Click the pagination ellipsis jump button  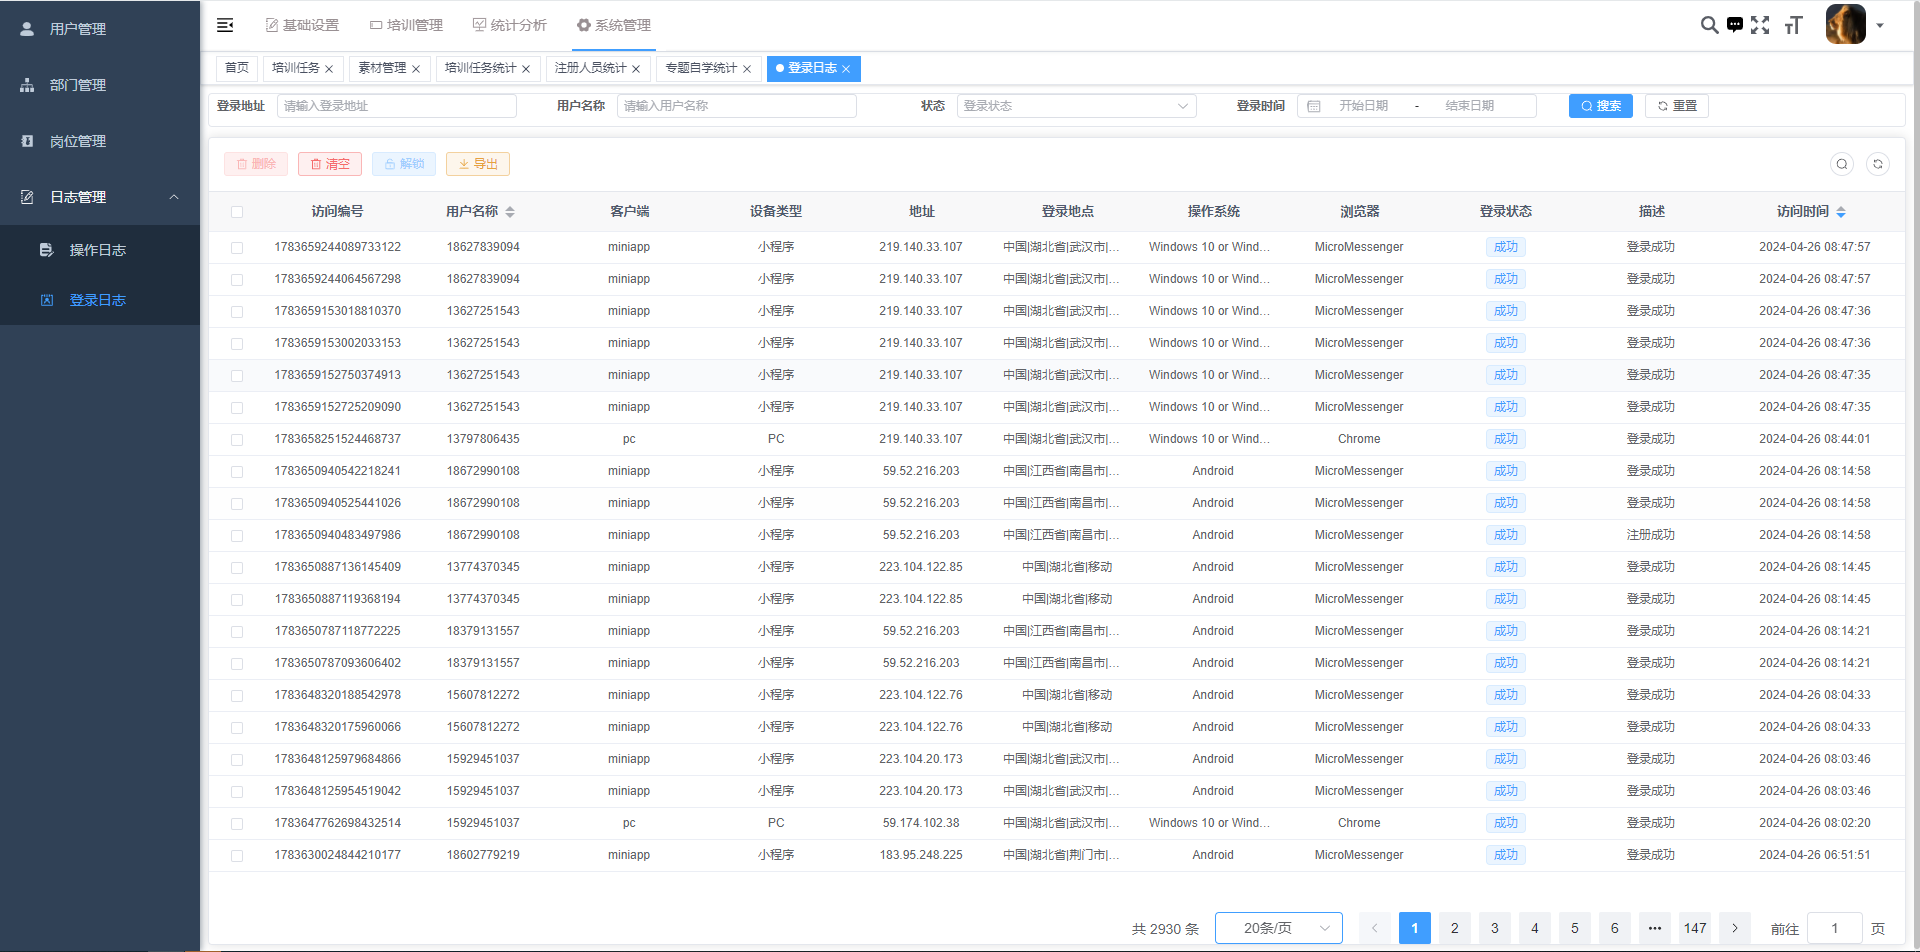1655,928
